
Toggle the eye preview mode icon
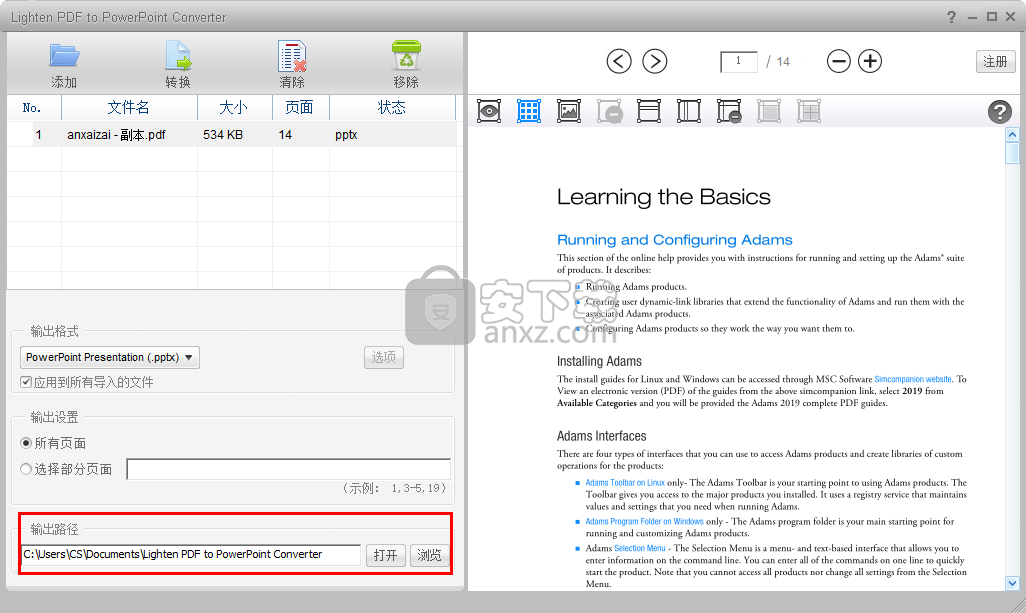pyautogui.click(x=489, y=111)
